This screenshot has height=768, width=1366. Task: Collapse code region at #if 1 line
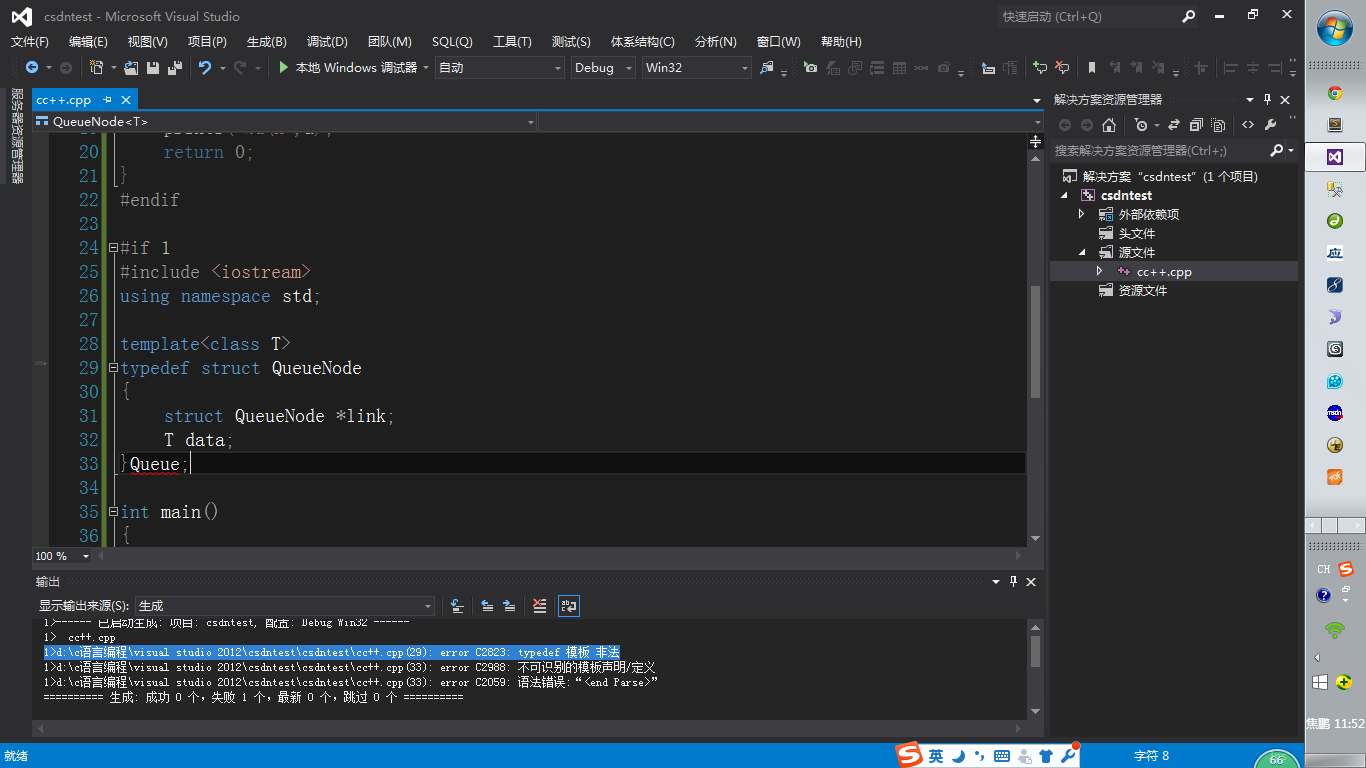[x=113, y=248]
